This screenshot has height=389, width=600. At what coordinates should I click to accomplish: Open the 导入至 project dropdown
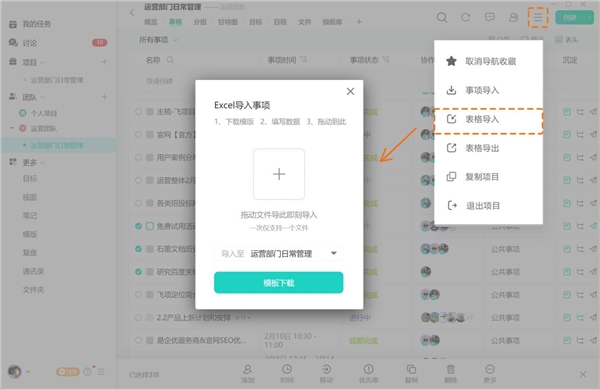click(x=279, y=254)
